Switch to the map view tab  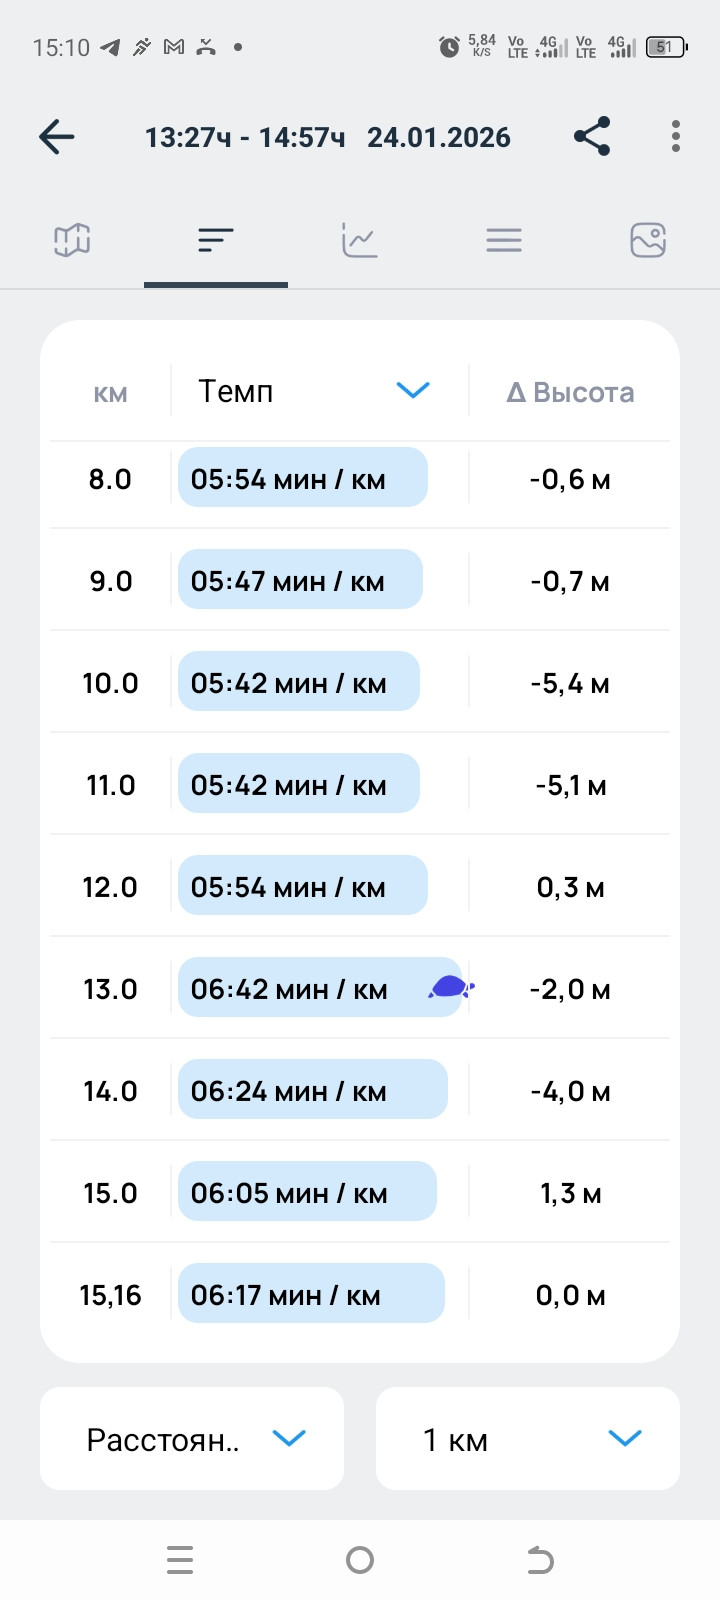click(72, 240)
